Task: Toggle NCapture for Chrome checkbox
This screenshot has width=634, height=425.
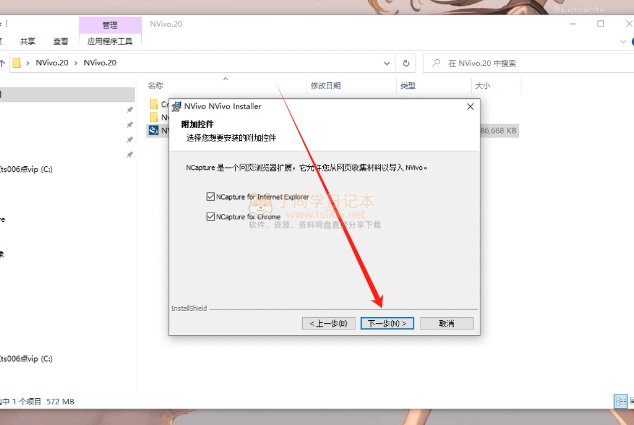Action: [x=210, y=216]
